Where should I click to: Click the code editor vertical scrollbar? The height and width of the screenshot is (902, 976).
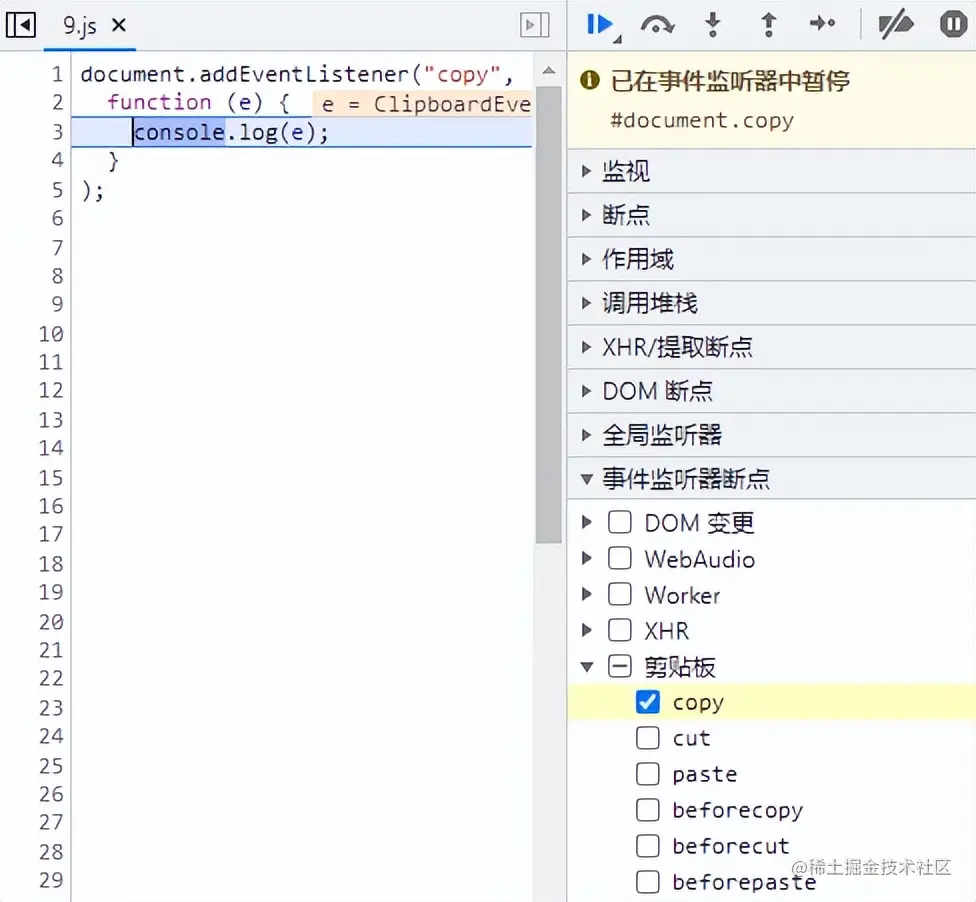[548, 315]
